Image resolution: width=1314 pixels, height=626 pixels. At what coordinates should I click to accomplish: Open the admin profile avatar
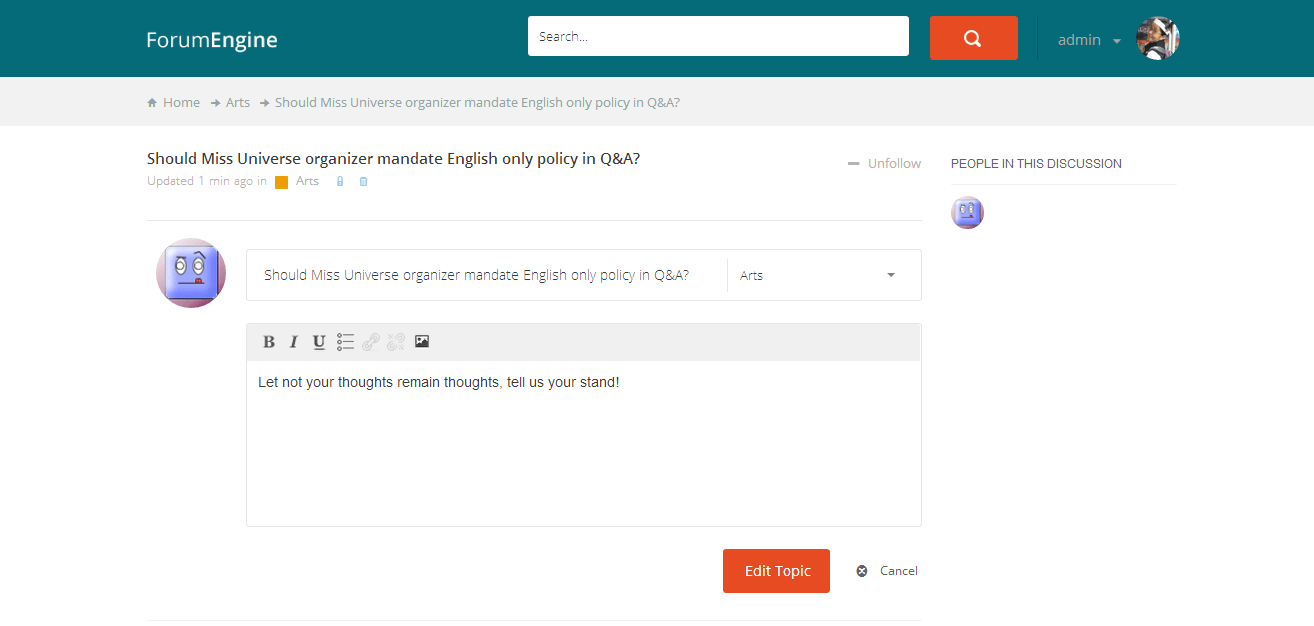(1158, 38)
